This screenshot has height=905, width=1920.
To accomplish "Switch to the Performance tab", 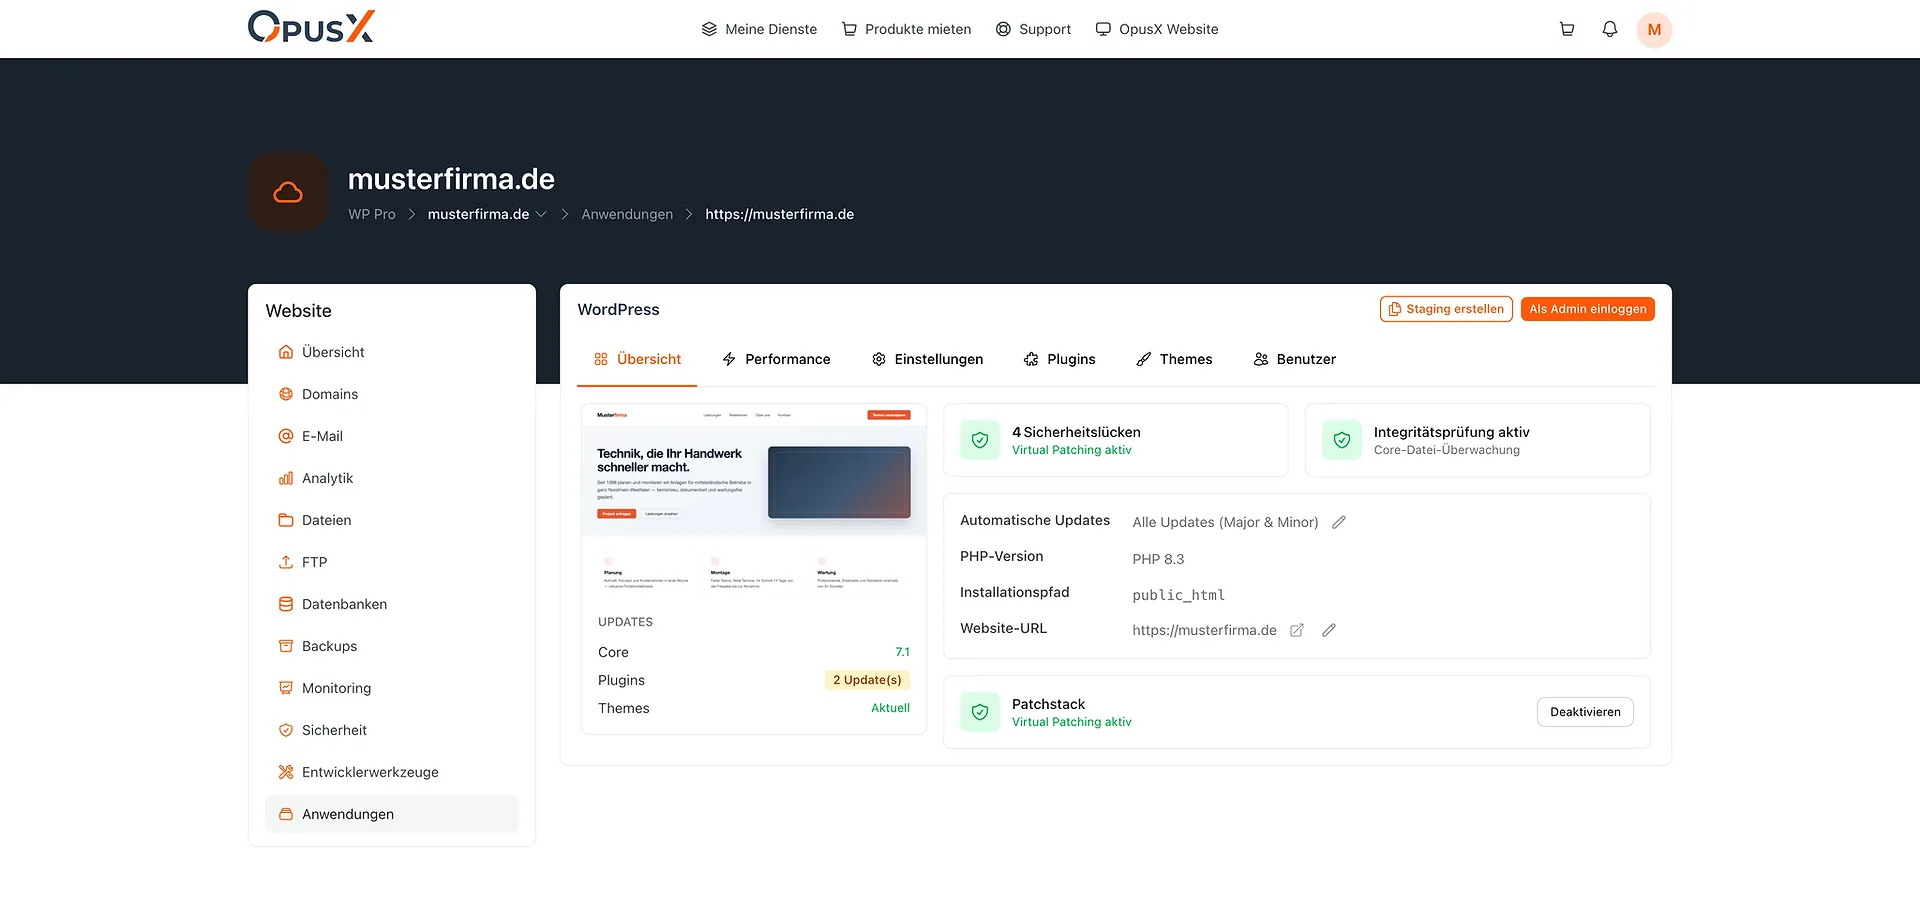I will (776, 359).
